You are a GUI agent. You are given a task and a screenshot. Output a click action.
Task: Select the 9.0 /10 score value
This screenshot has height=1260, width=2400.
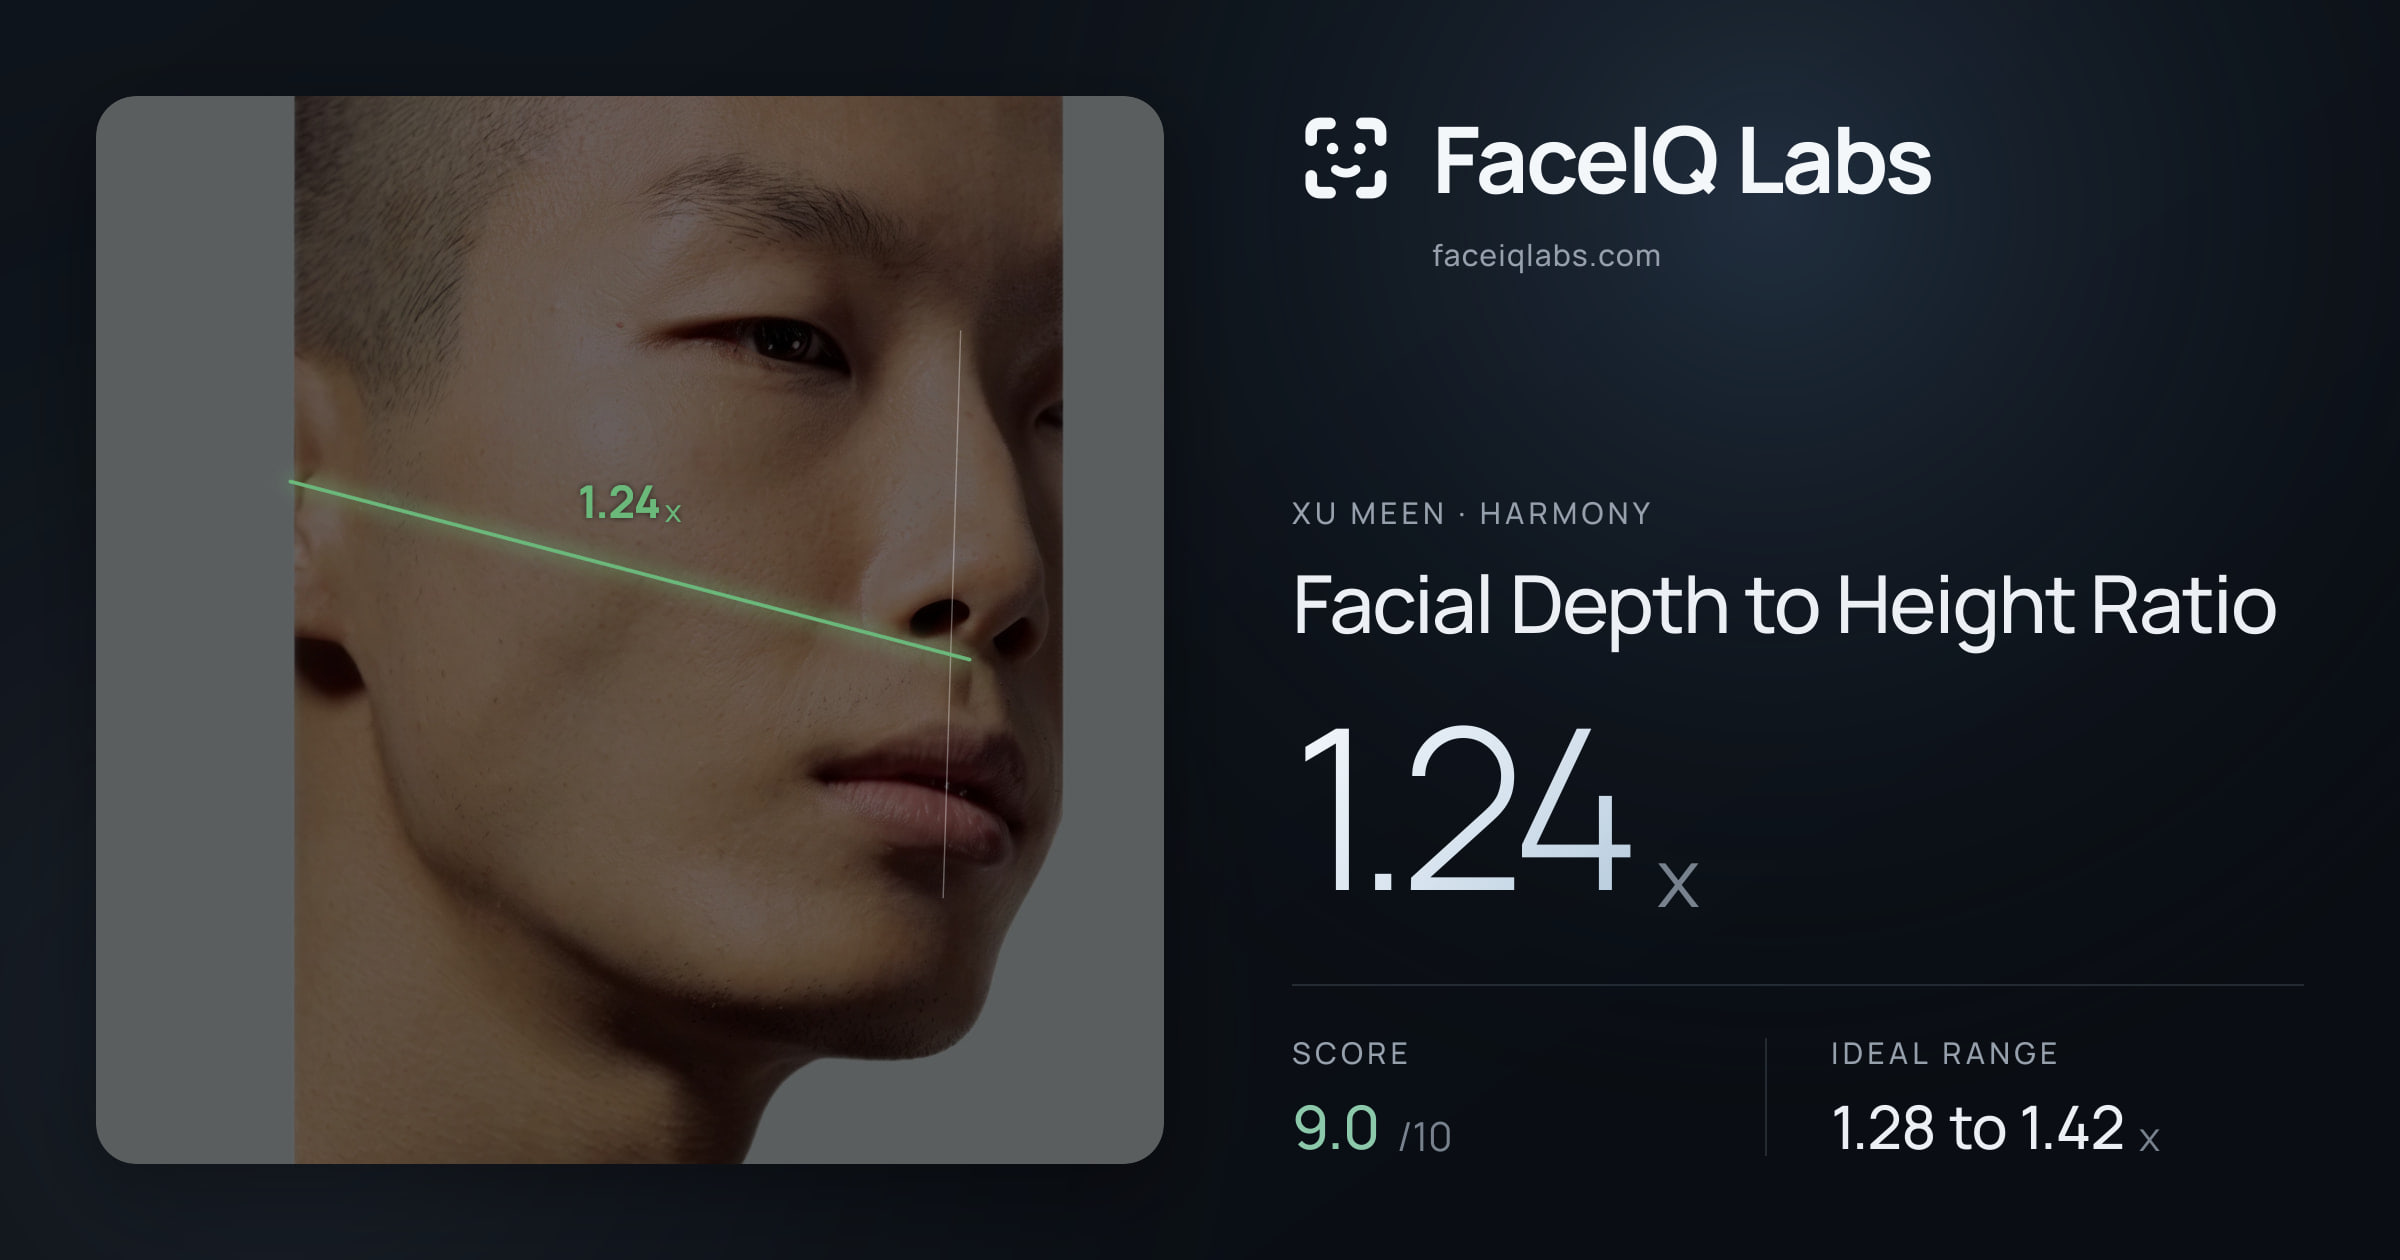[x=1372, y=1129]
